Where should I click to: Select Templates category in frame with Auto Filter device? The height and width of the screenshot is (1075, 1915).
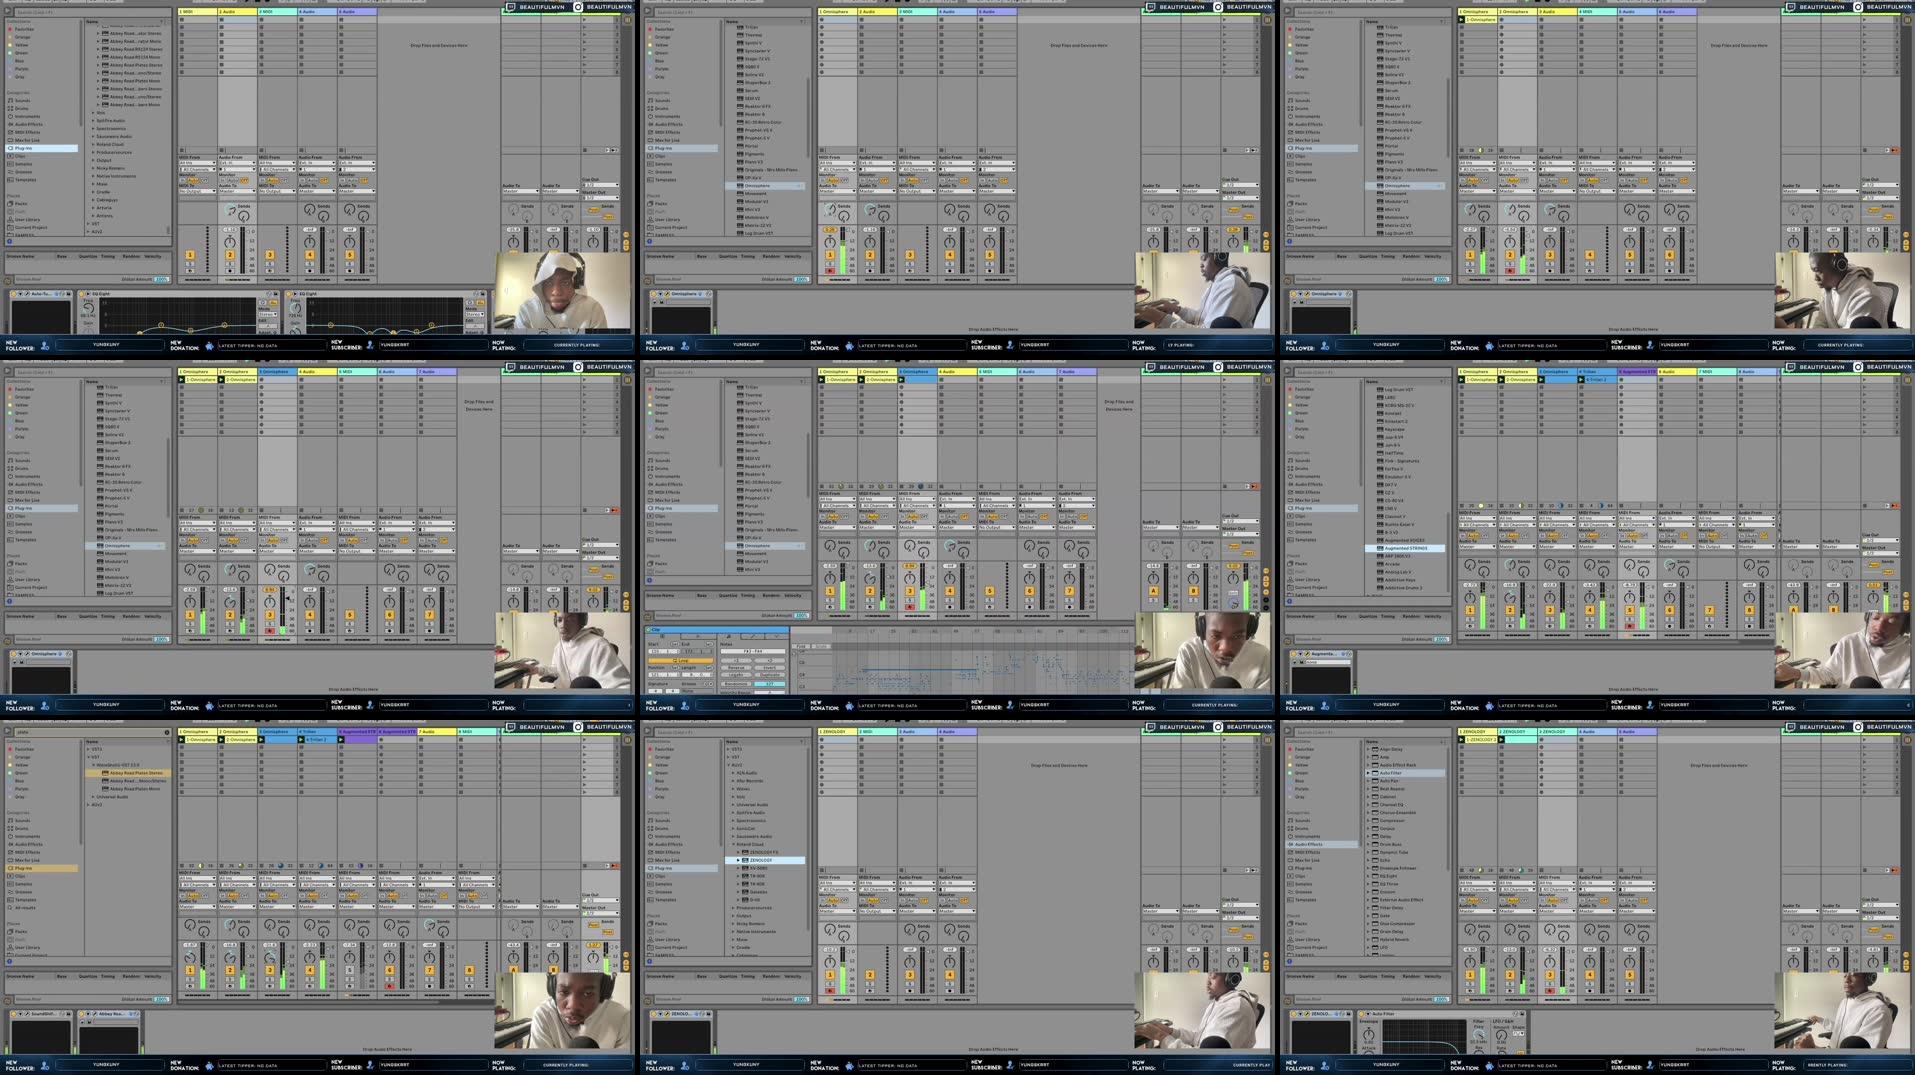click(x=1305, y=900)
